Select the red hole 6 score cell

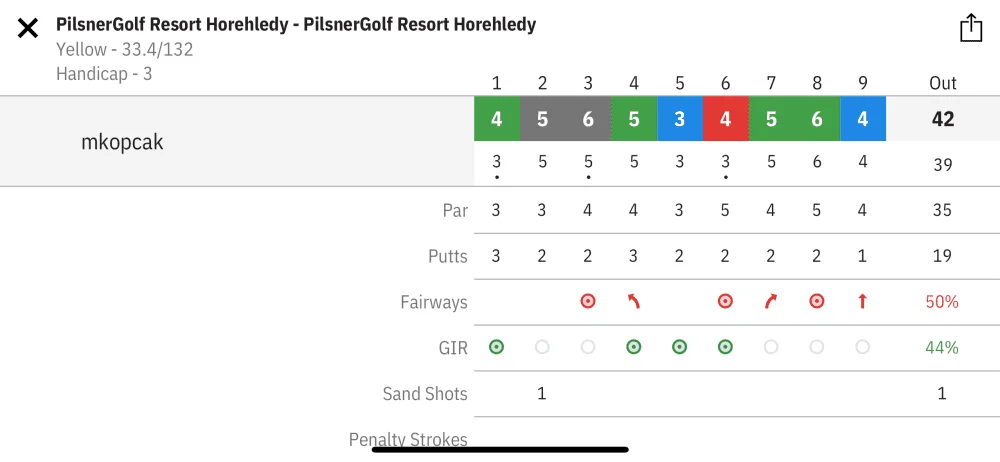pos(725,119)
